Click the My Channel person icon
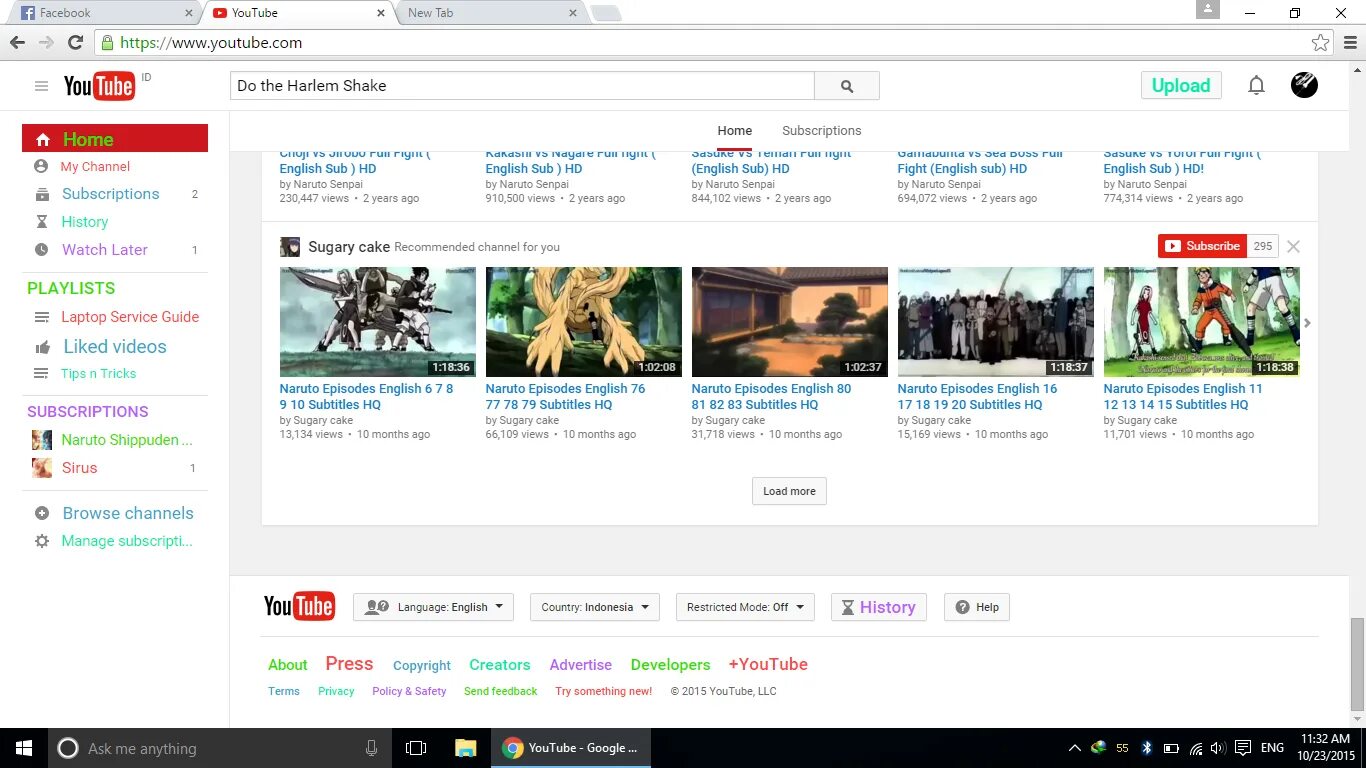Screen dimensions: 1366x768 click(x=41, y=166)
